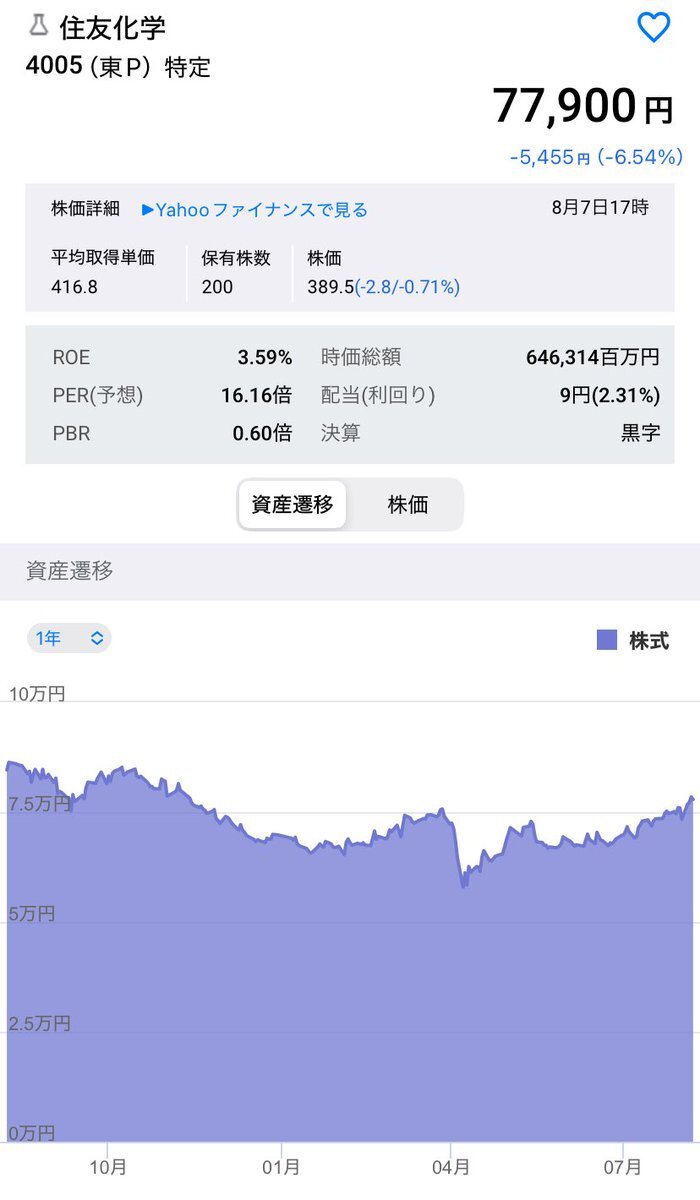Click the -5,455円 loss figure
Image resolution: width=700 pixels, height=1200 pixels.
[549, 158]
